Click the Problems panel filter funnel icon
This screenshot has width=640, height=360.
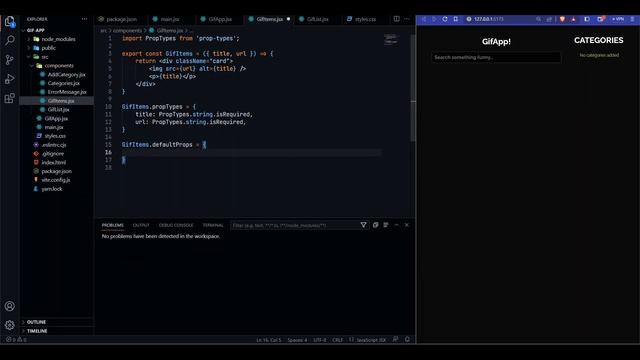pos(363,225)
